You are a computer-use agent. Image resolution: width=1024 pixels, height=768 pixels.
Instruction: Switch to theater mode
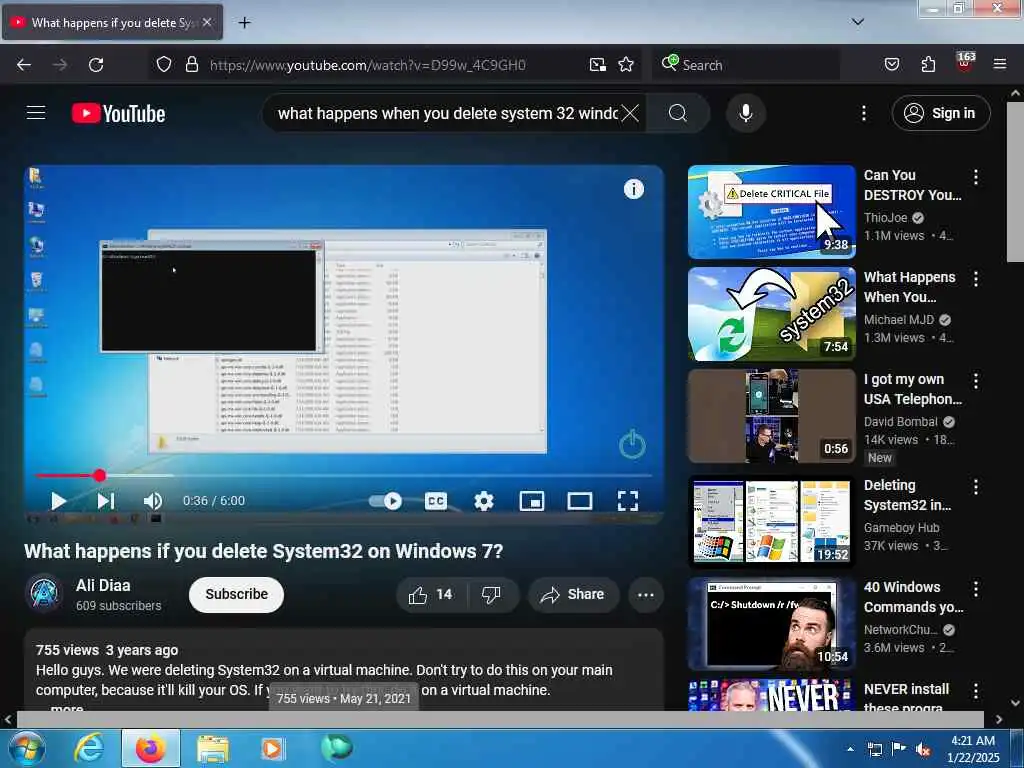pos(580,501)
